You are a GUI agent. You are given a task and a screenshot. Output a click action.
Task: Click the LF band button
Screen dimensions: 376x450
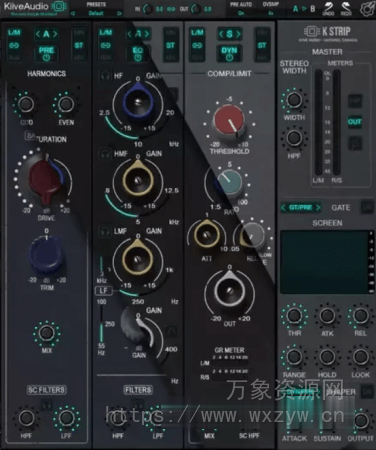tap(104, 290)
